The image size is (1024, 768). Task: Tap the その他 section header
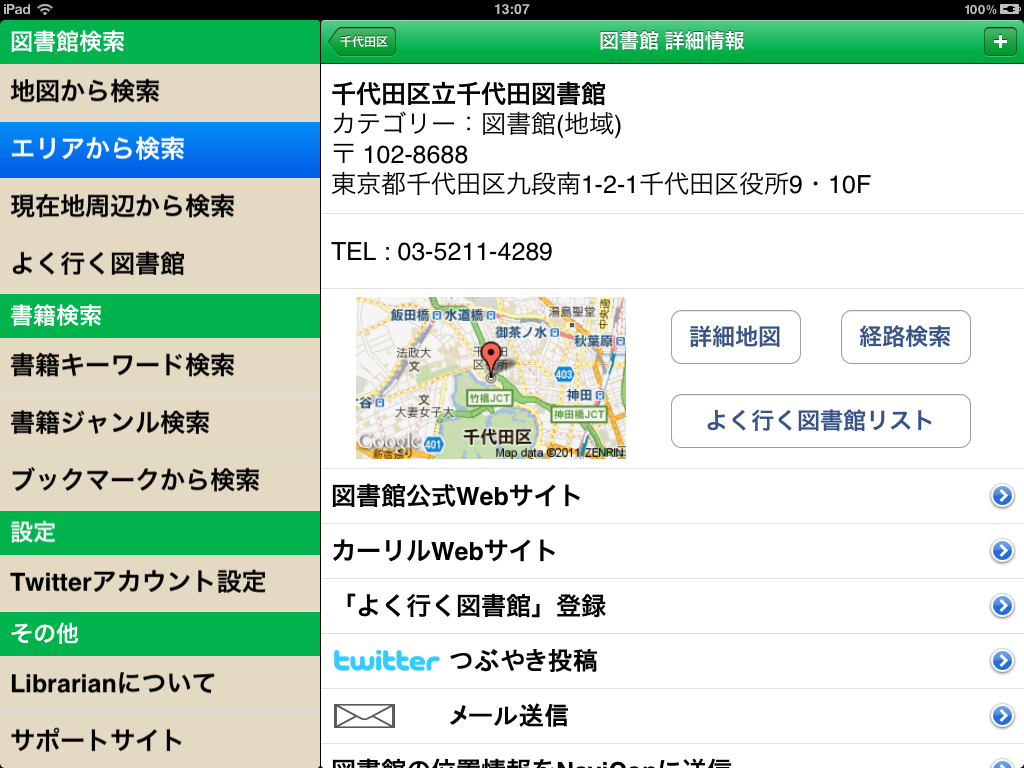160,634
